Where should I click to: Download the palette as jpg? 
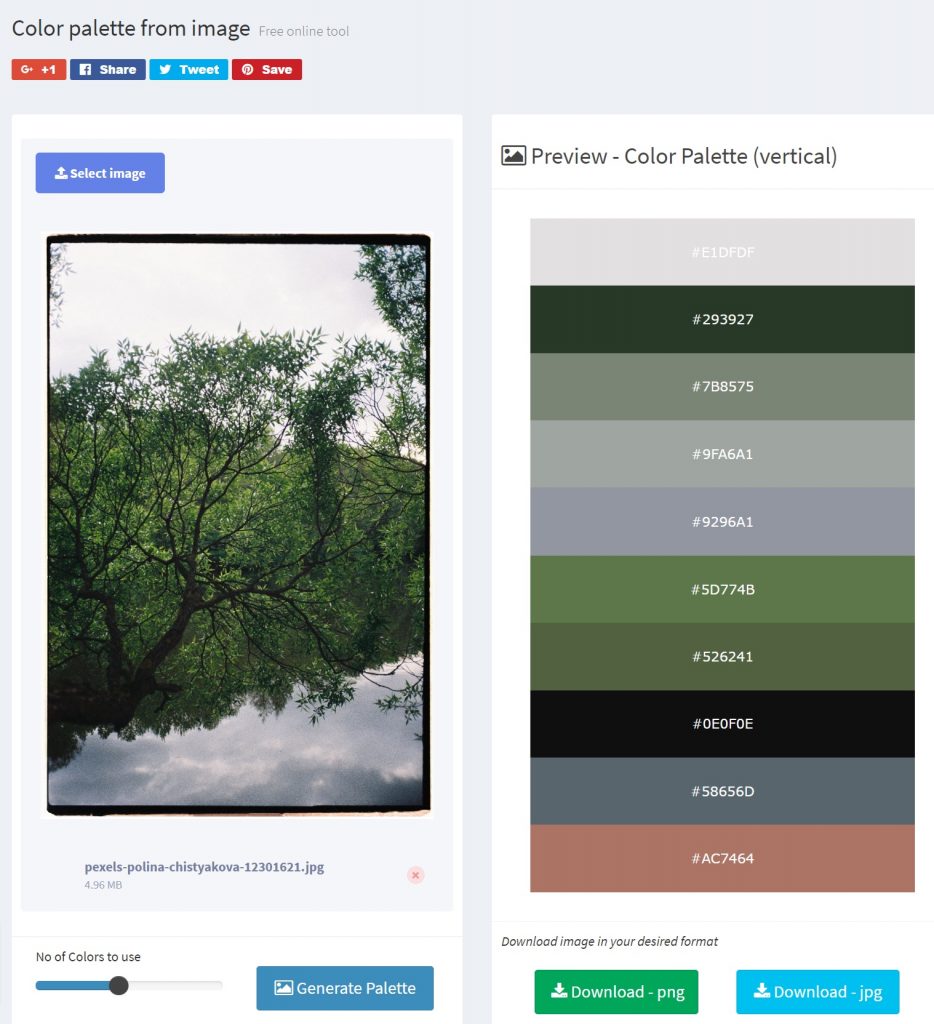pyautogui.click(x=818, y=992)
